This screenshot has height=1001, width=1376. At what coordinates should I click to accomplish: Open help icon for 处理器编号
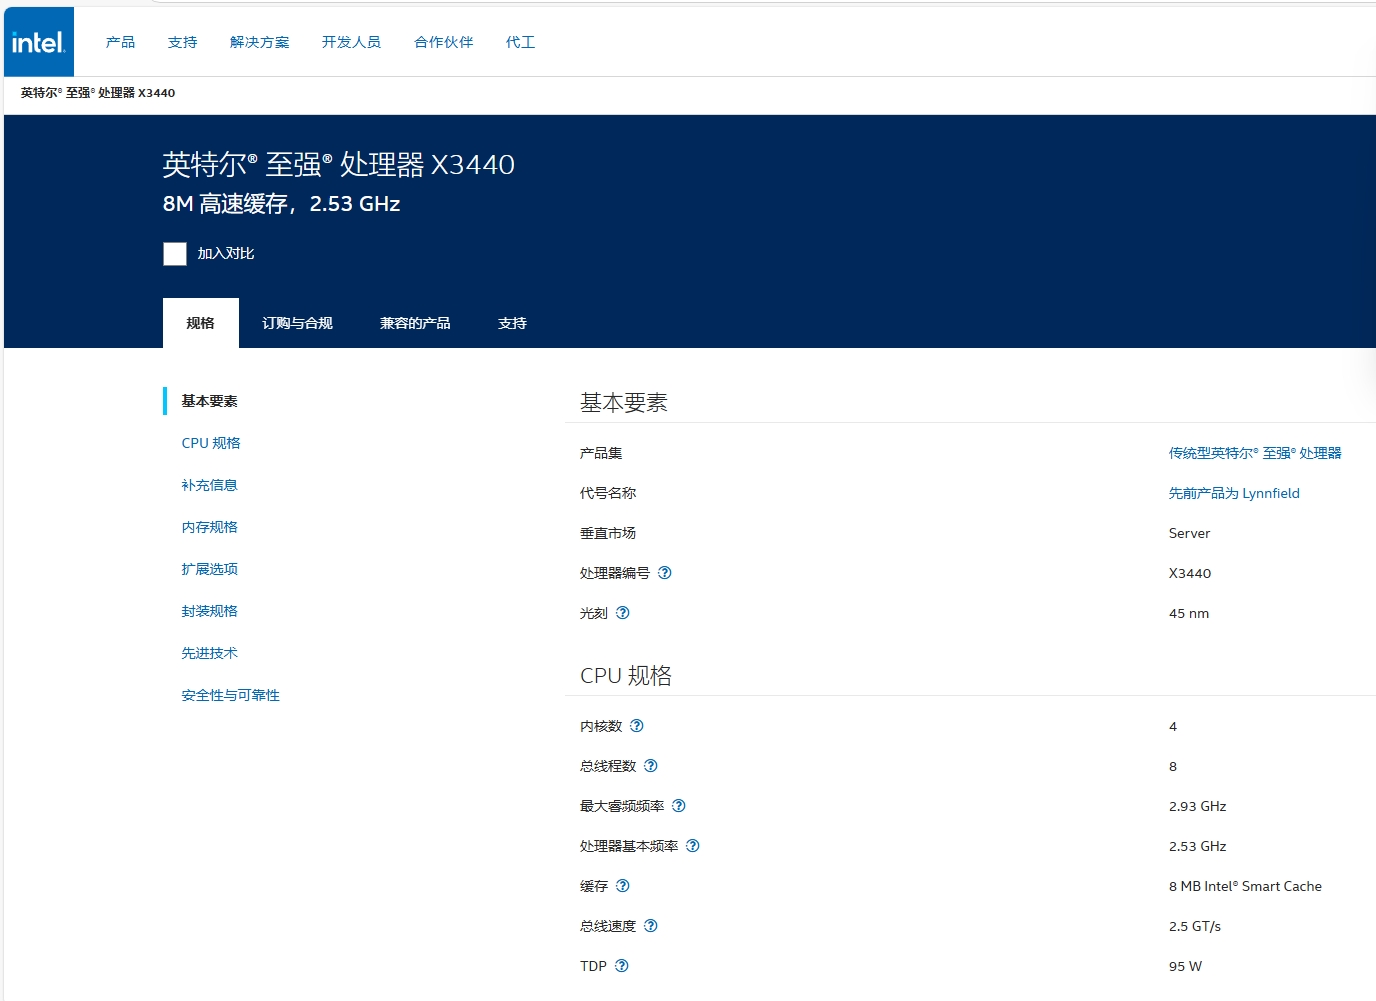click(x=665, y=573)
